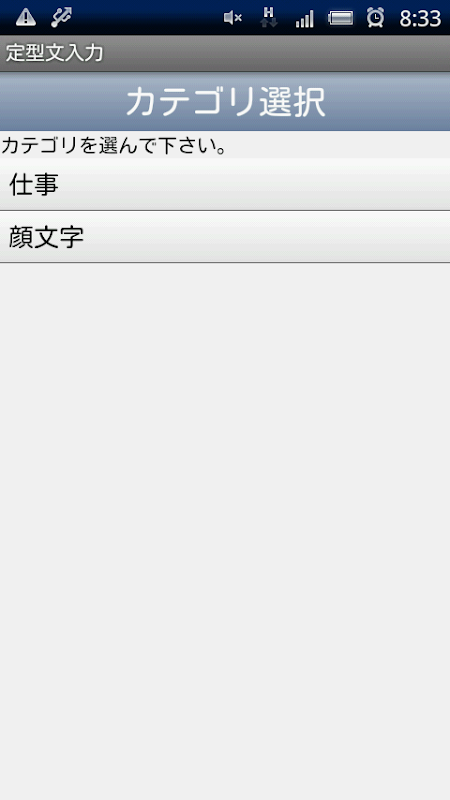Tap the カテゴリ選択 header banner
The width and height of the screenshot is (450, 800).
225,102
